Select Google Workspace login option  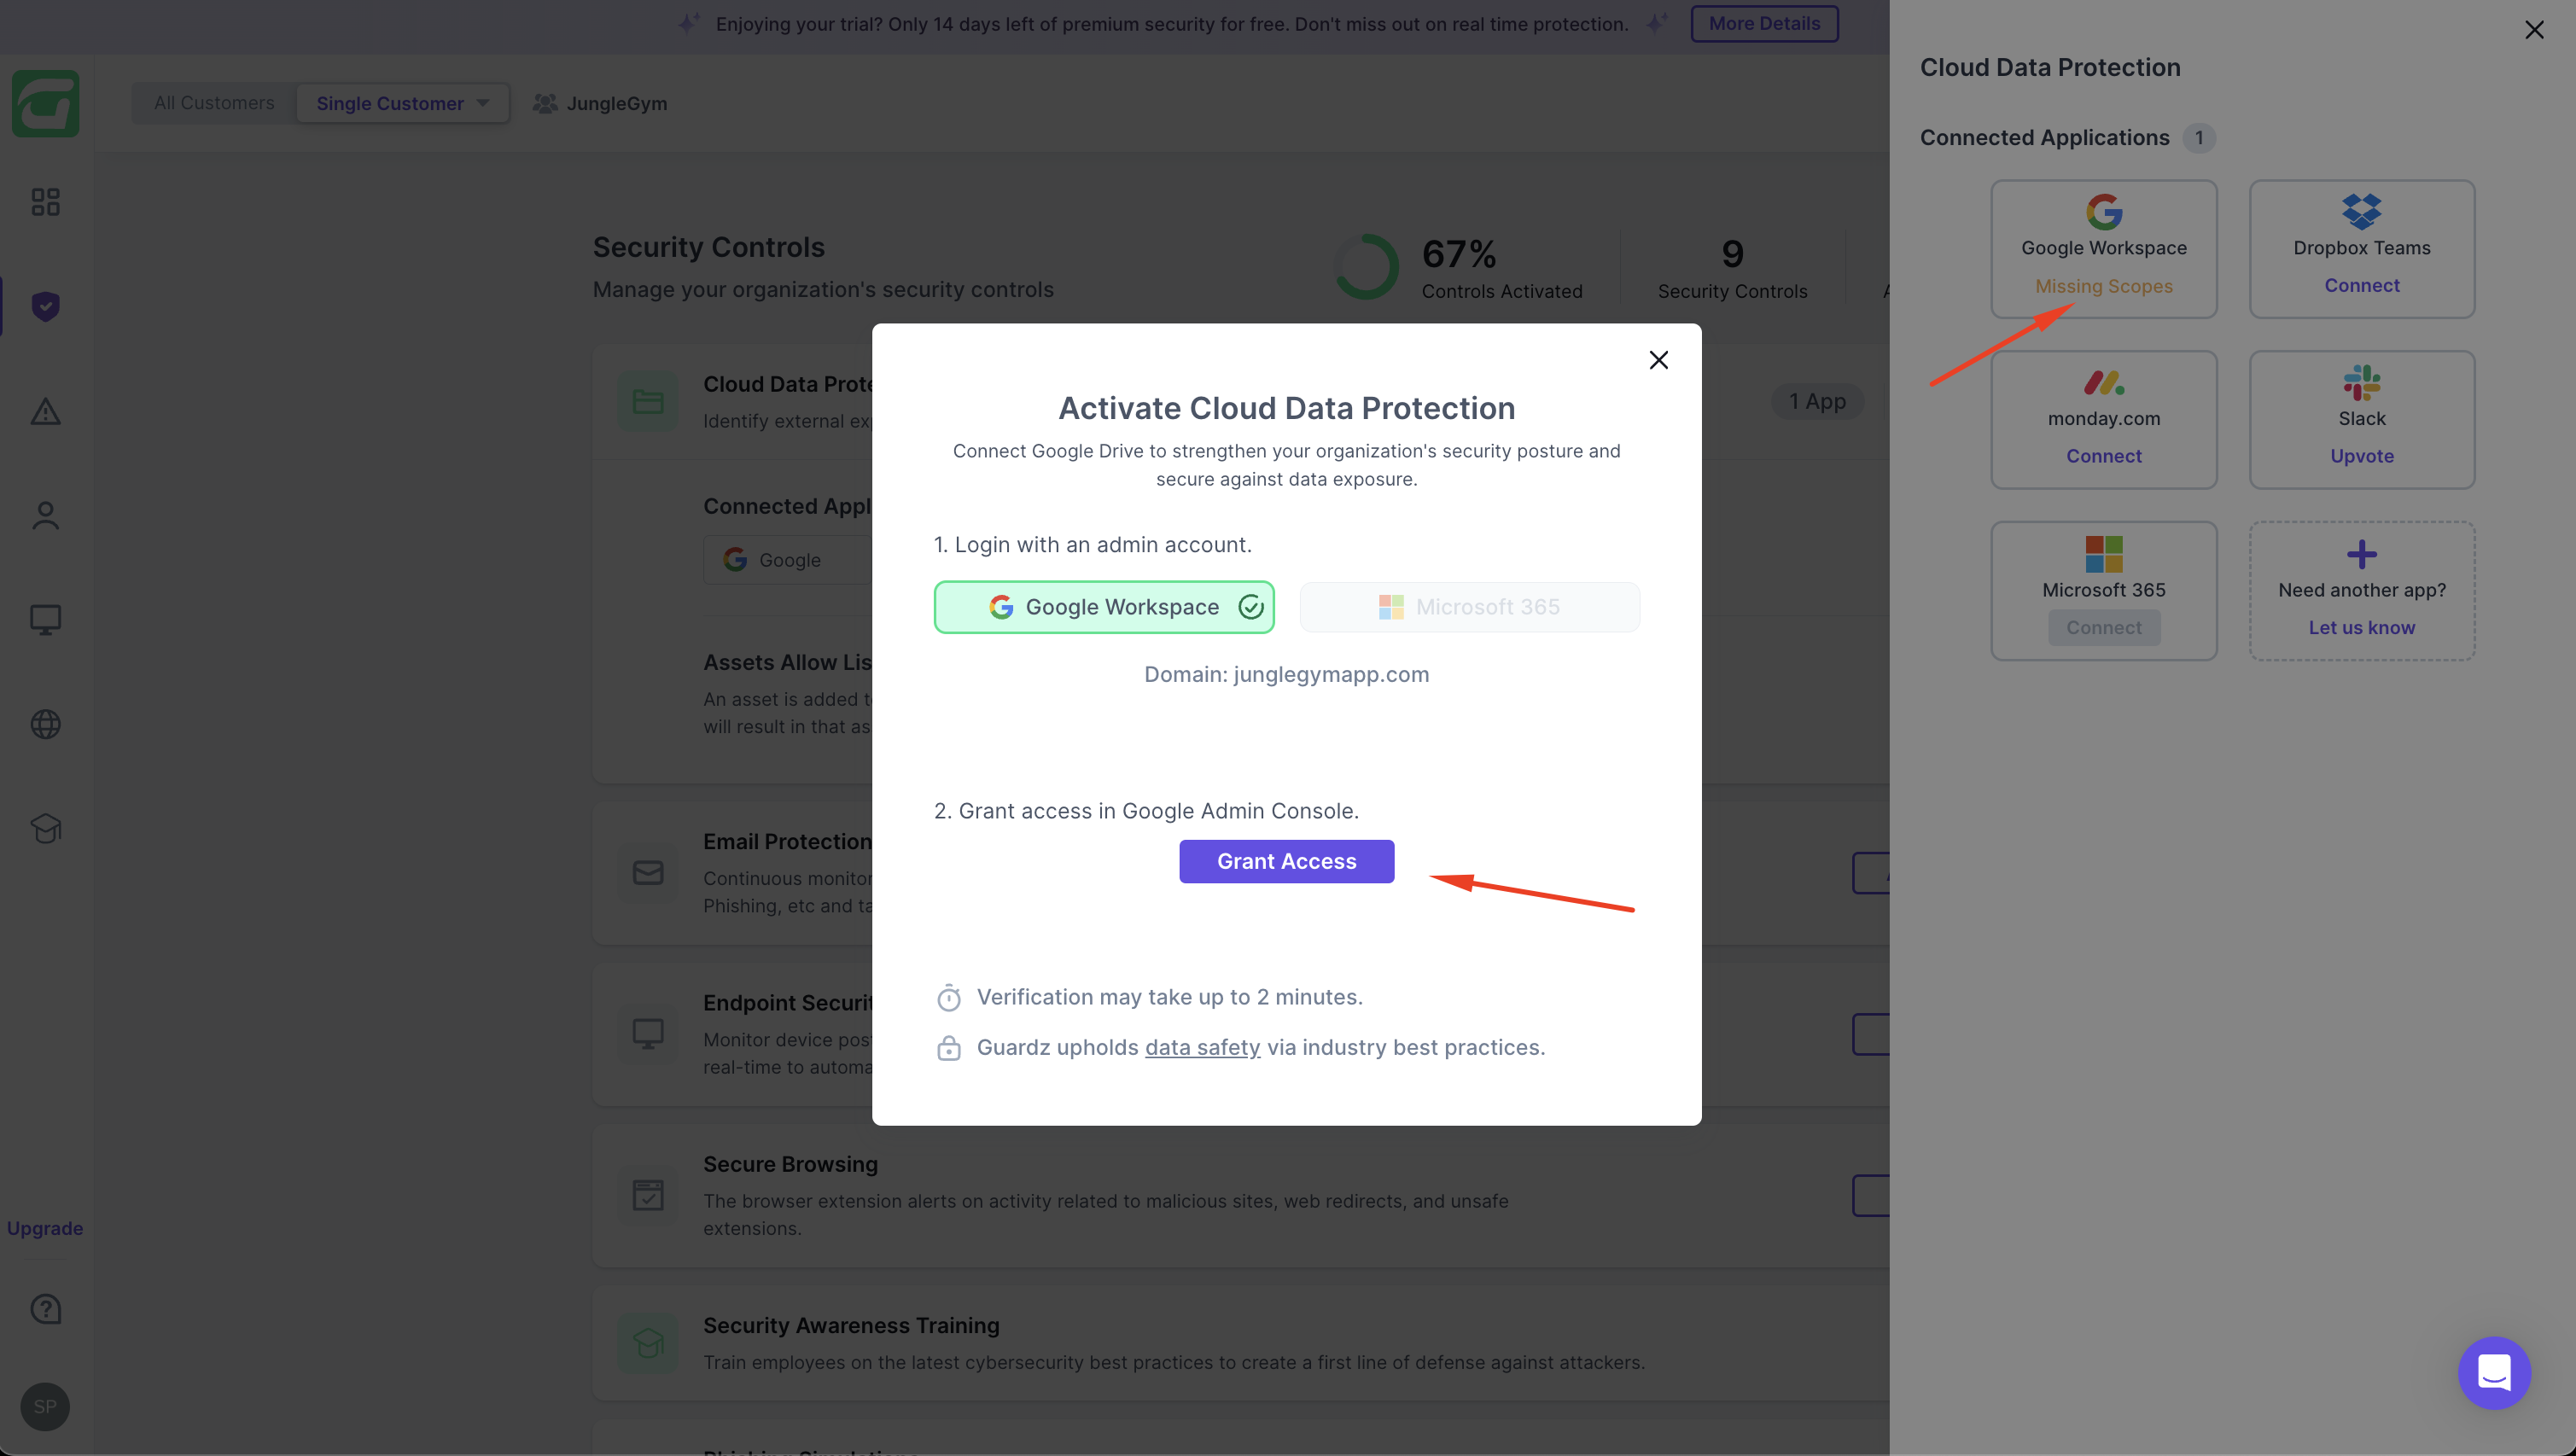(1104, 607)
